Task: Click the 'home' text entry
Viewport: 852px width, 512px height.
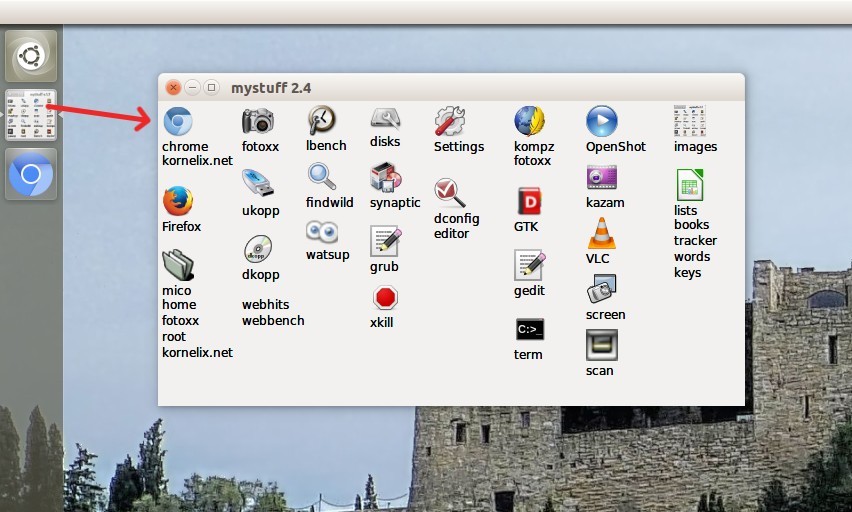Action: point(179,304)
